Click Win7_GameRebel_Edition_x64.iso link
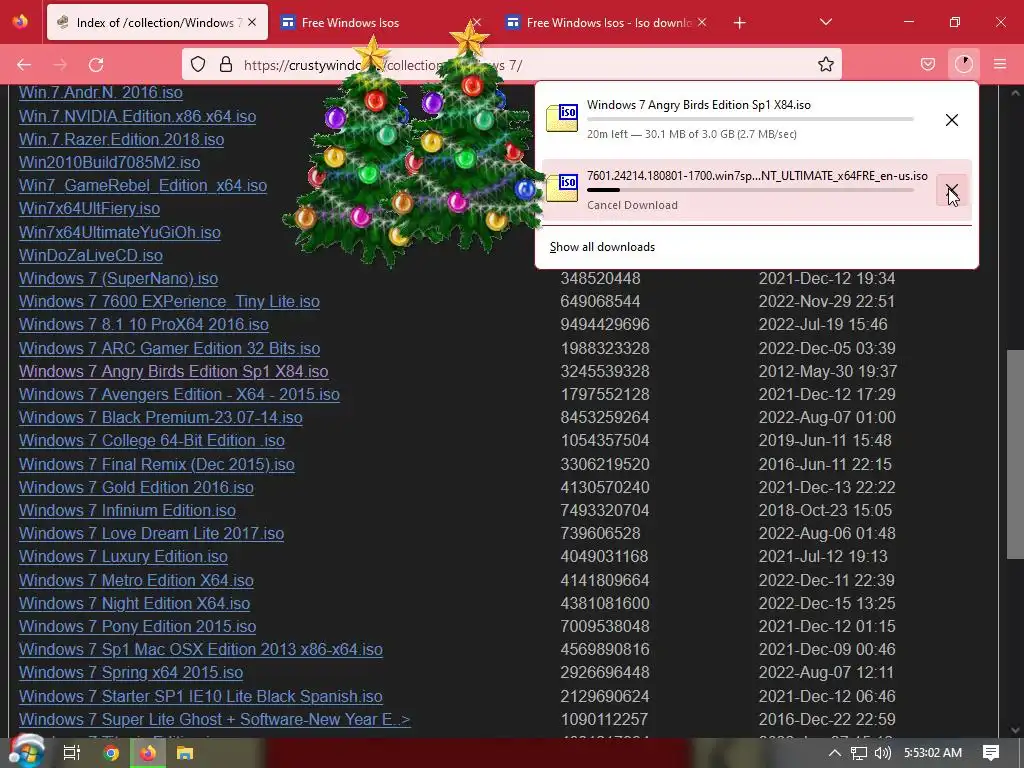 tap(142, 185)
